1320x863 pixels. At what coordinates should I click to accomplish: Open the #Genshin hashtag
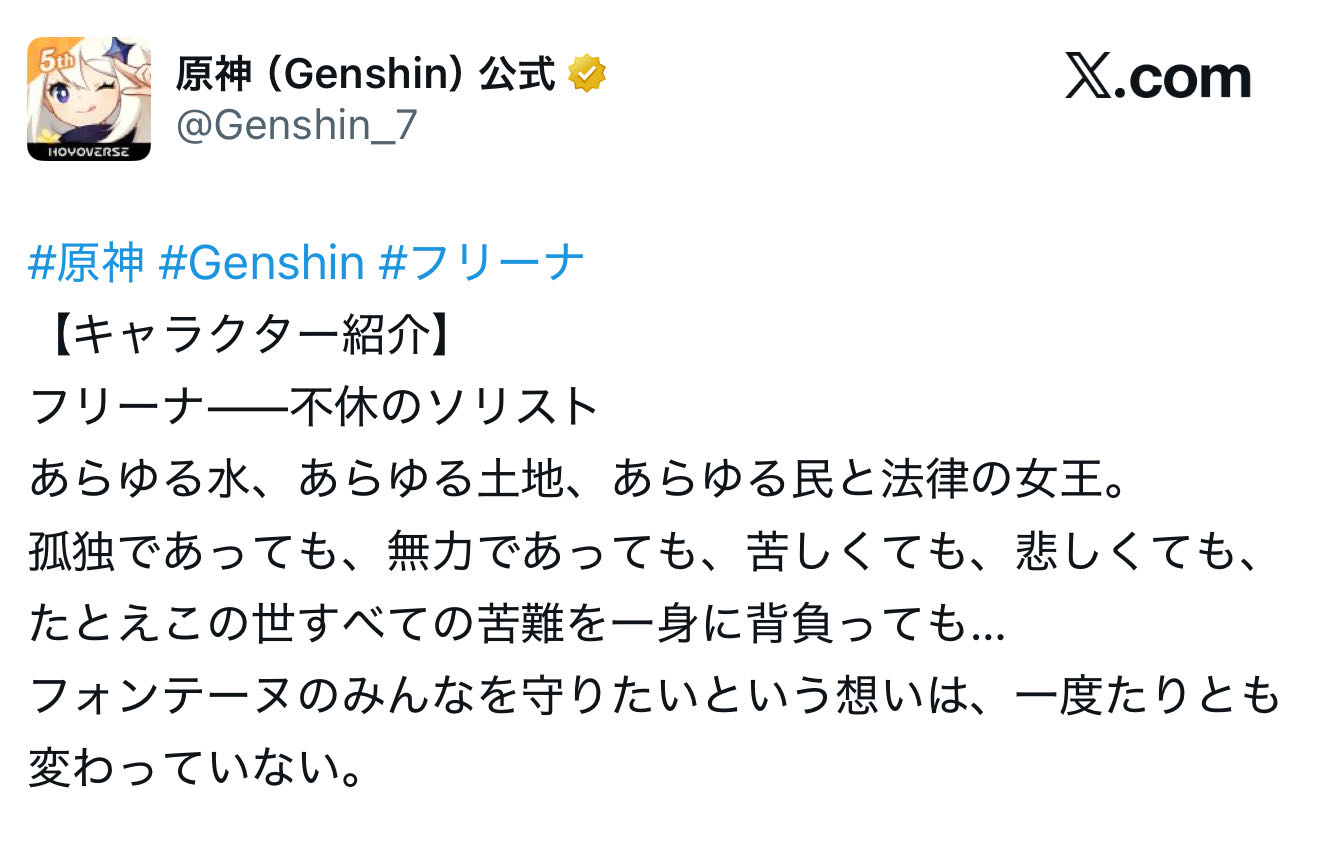coord(262,263)
